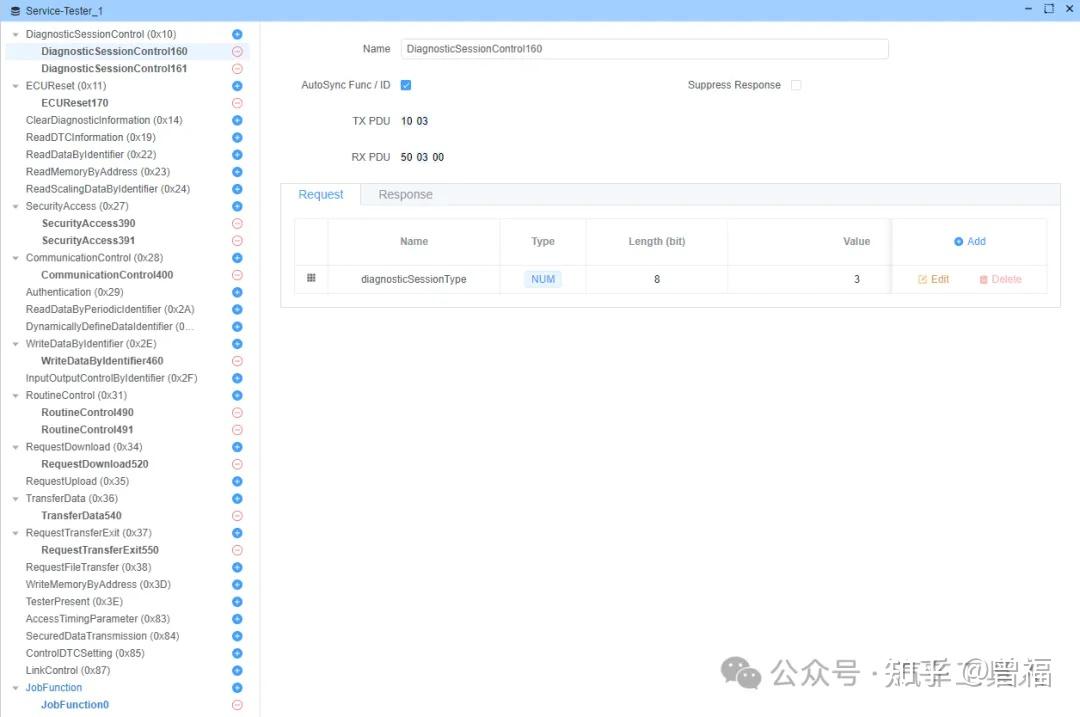The width and height of the screenshot is (1080, 717).
Task: Disable the AutoSync Func / ID checkbox
Action: tap(406, 85)
